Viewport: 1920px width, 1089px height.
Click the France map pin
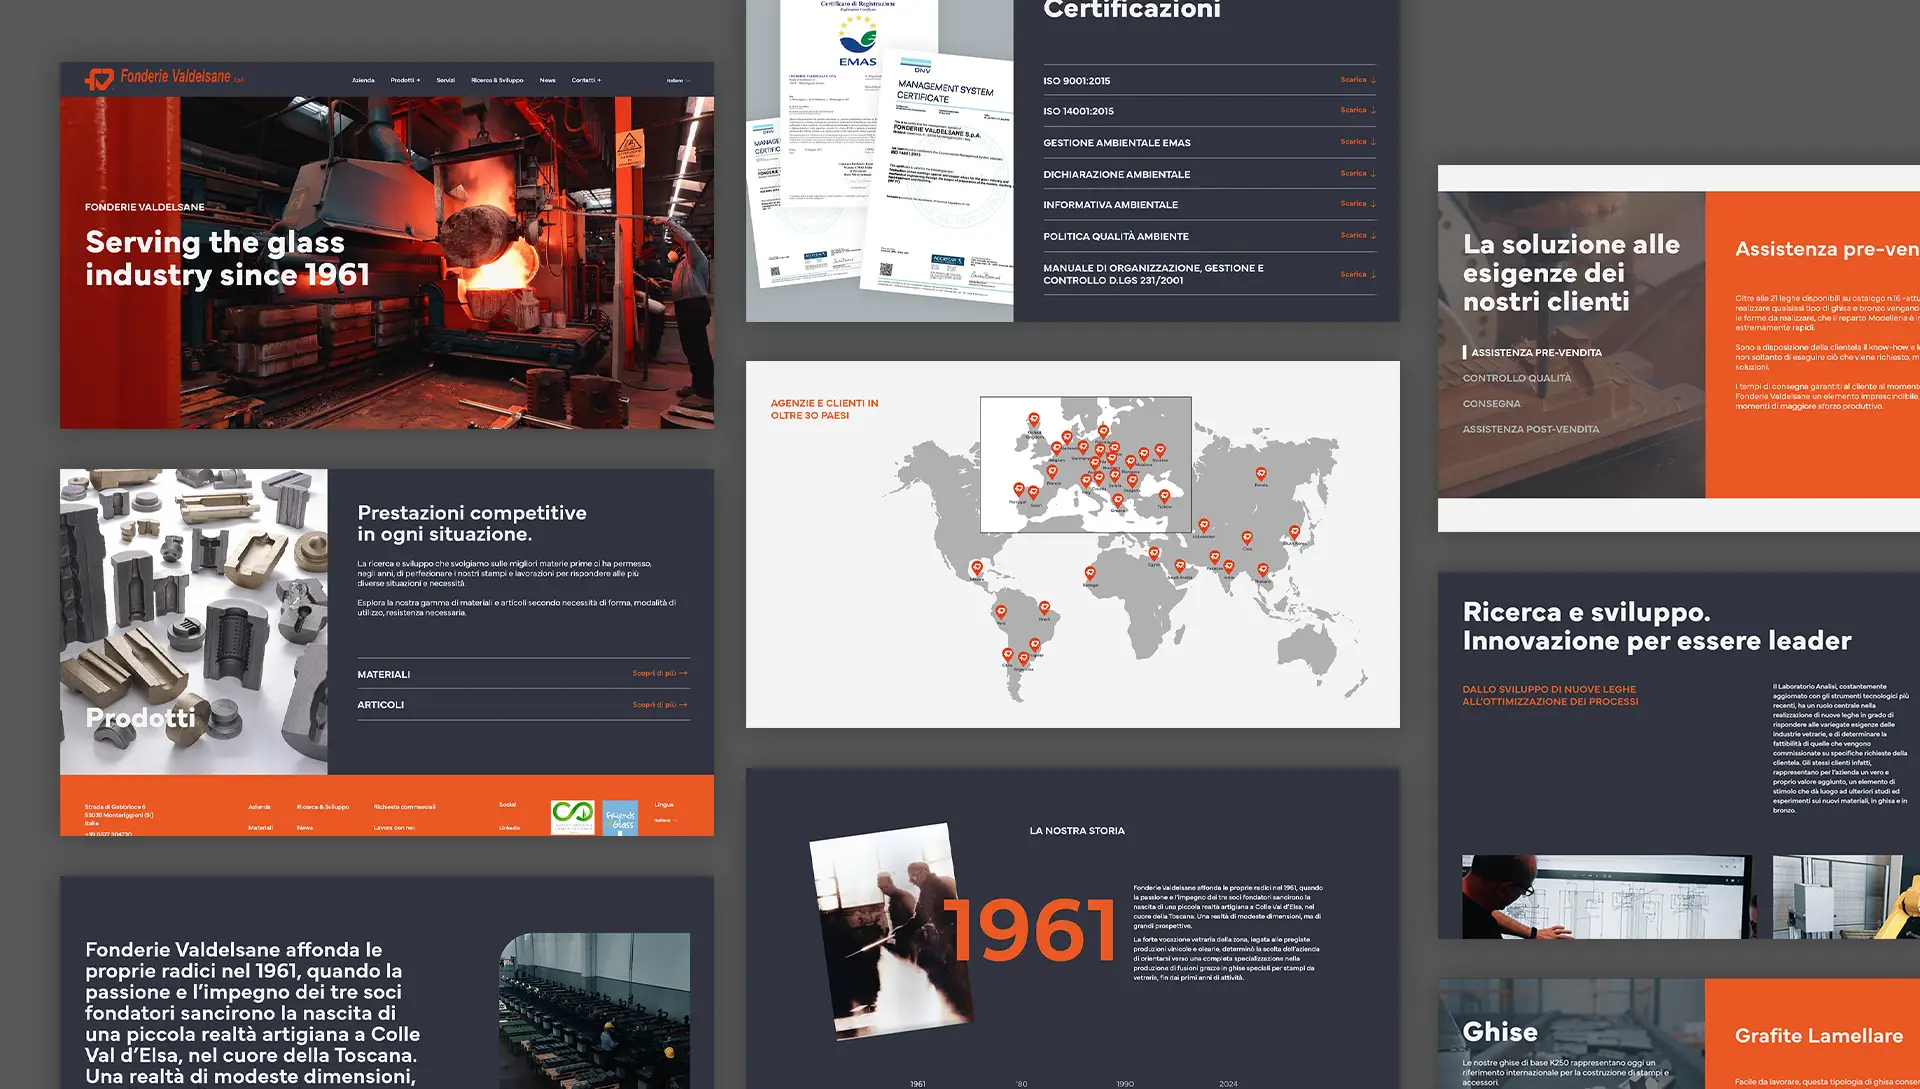click(1052, 472)
